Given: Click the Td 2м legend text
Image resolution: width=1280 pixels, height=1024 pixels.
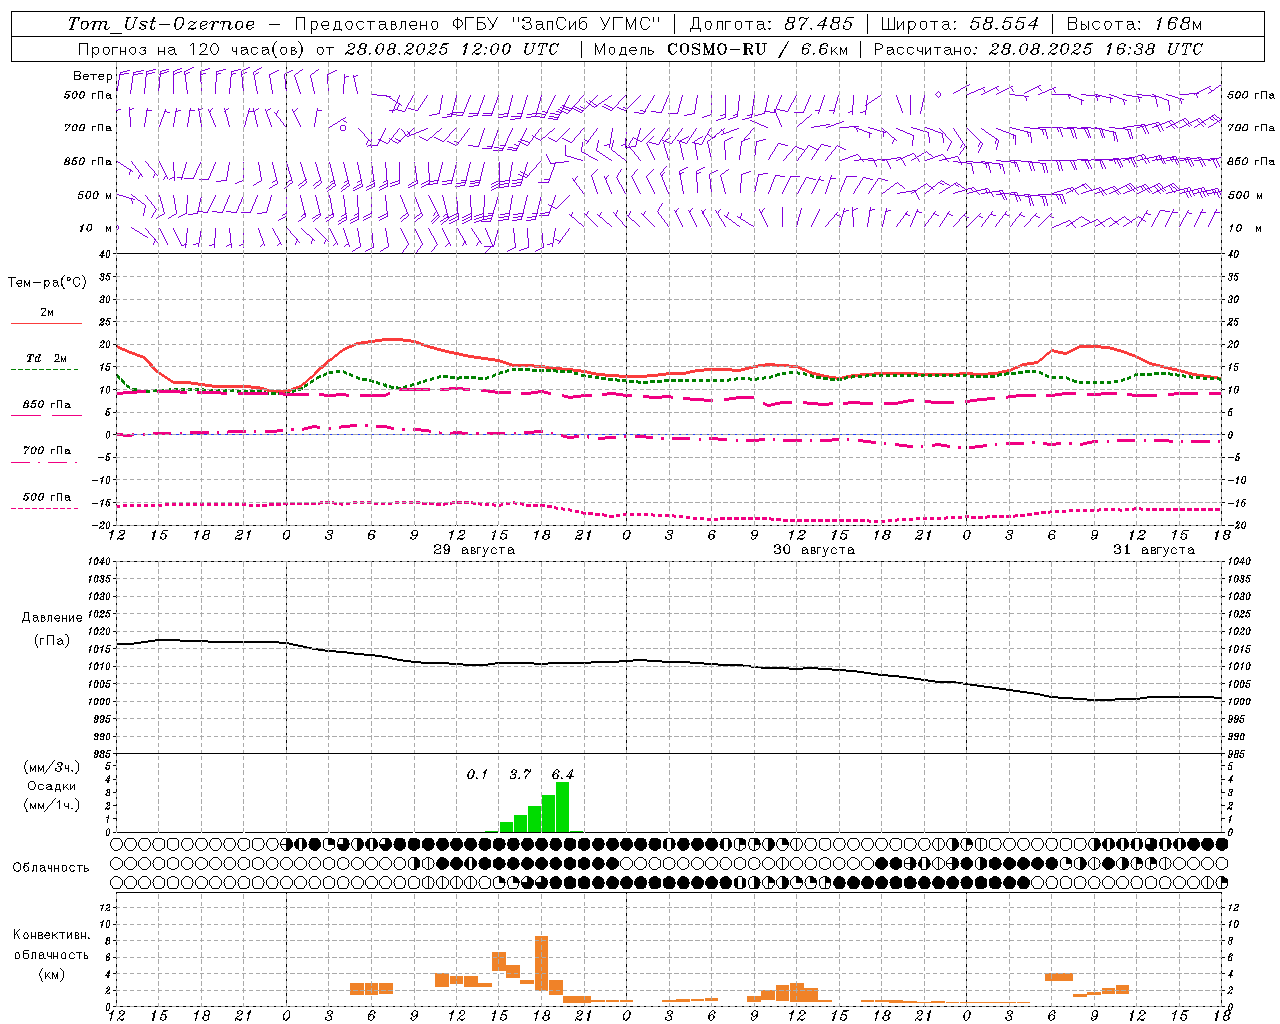Looking at the screenshot, I should pyautogui.click(x=46, y=358).
